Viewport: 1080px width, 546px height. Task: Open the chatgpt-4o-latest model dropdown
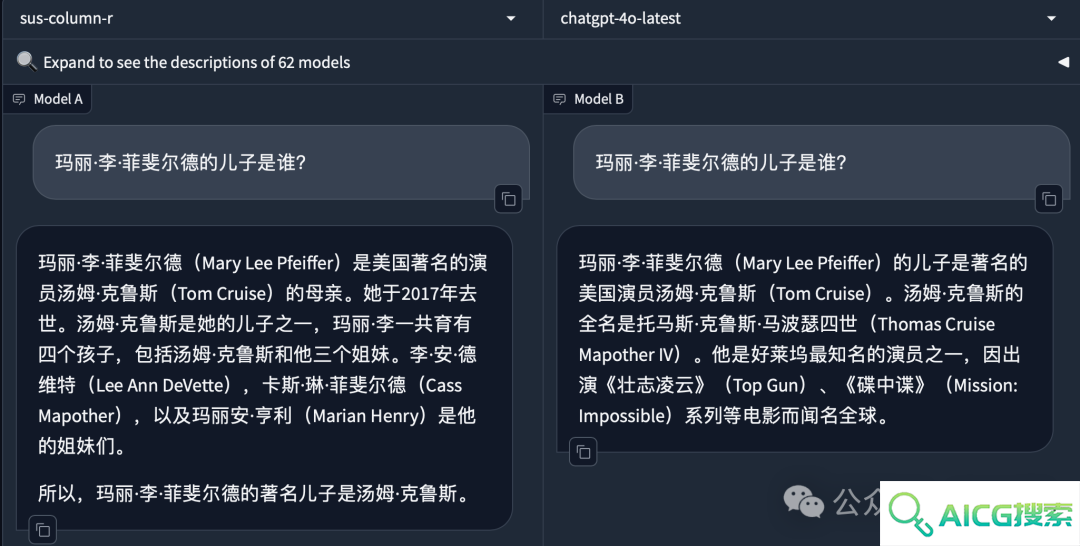(811, 19)
